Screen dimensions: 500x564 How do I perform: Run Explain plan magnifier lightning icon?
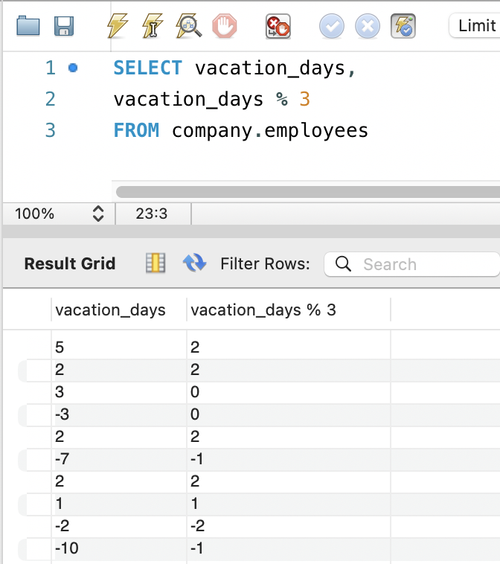coord(188,26)
